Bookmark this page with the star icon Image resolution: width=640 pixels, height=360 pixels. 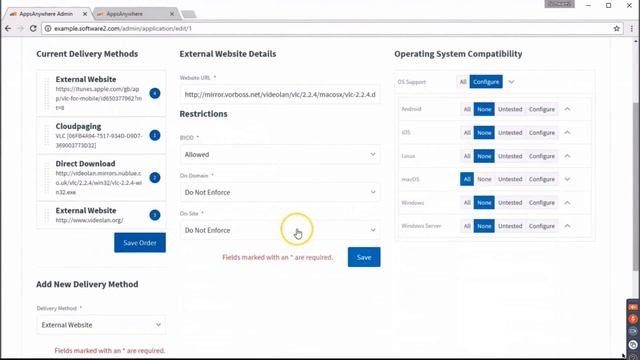pyautogui.click(x=616, y=29)
